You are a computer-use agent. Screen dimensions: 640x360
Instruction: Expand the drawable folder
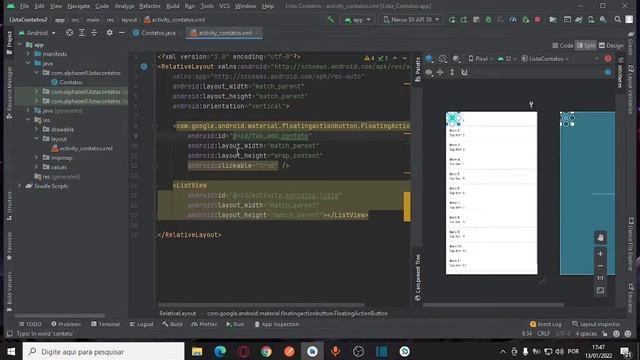(36, 129)
